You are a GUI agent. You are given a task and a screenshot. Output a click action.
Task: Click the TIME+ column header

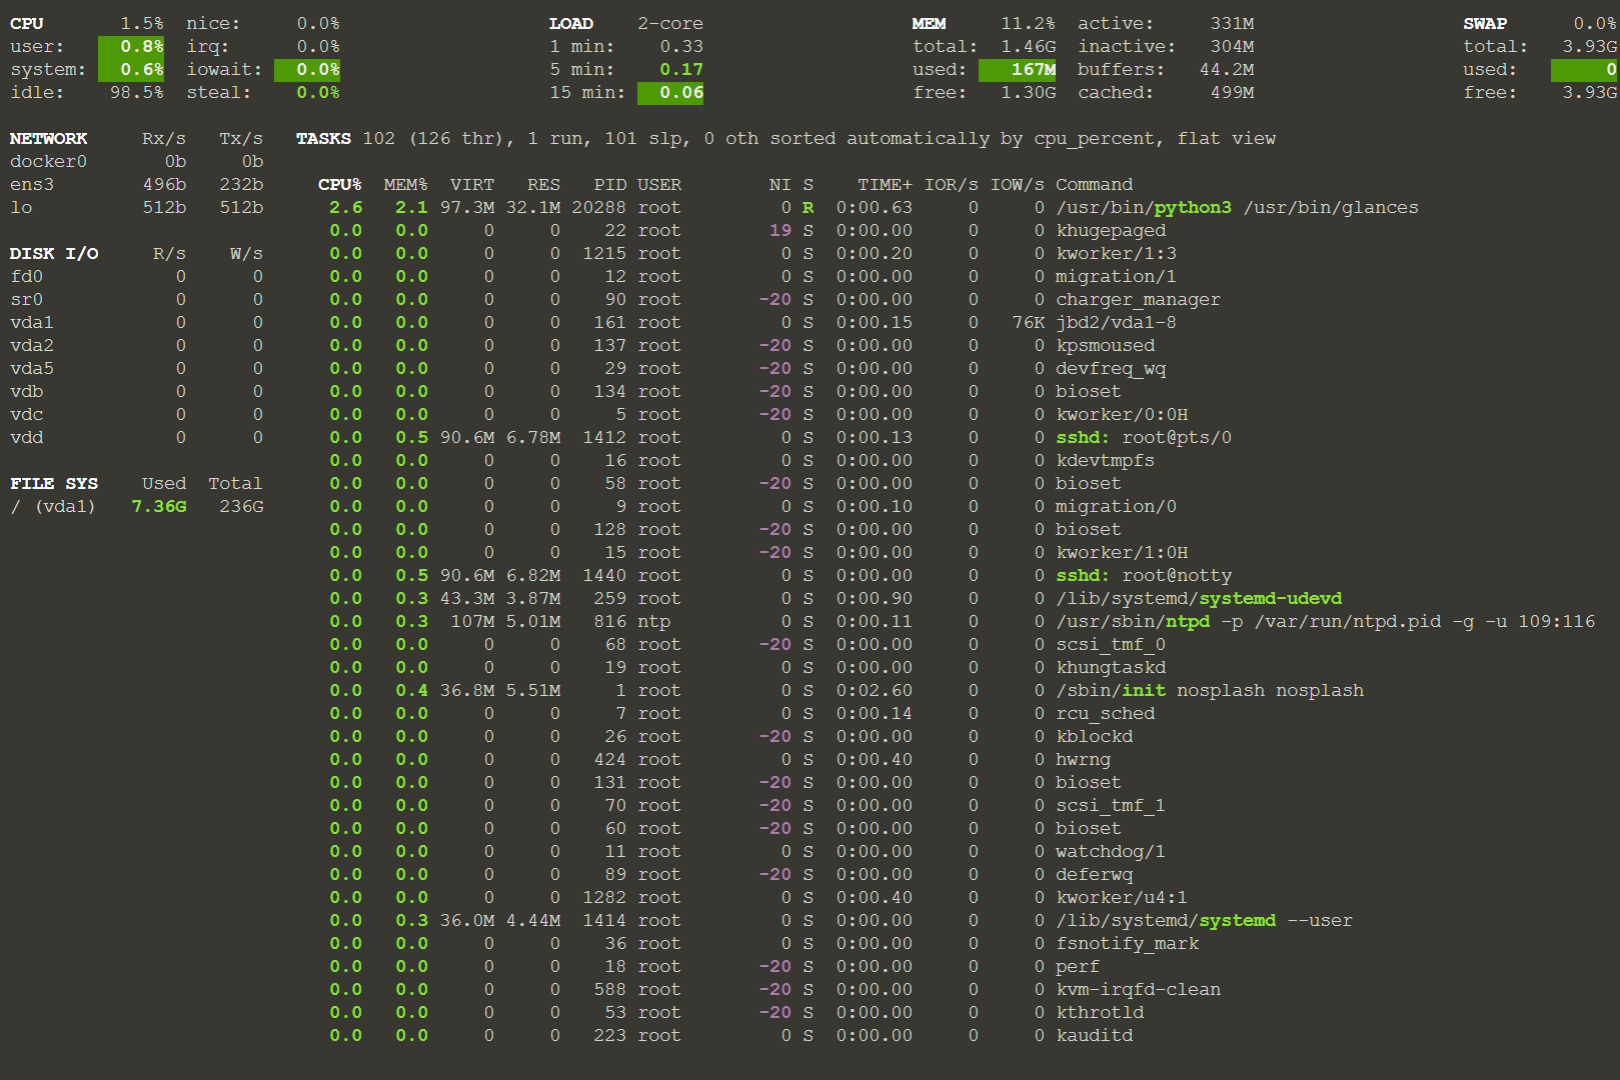[885, 184]
